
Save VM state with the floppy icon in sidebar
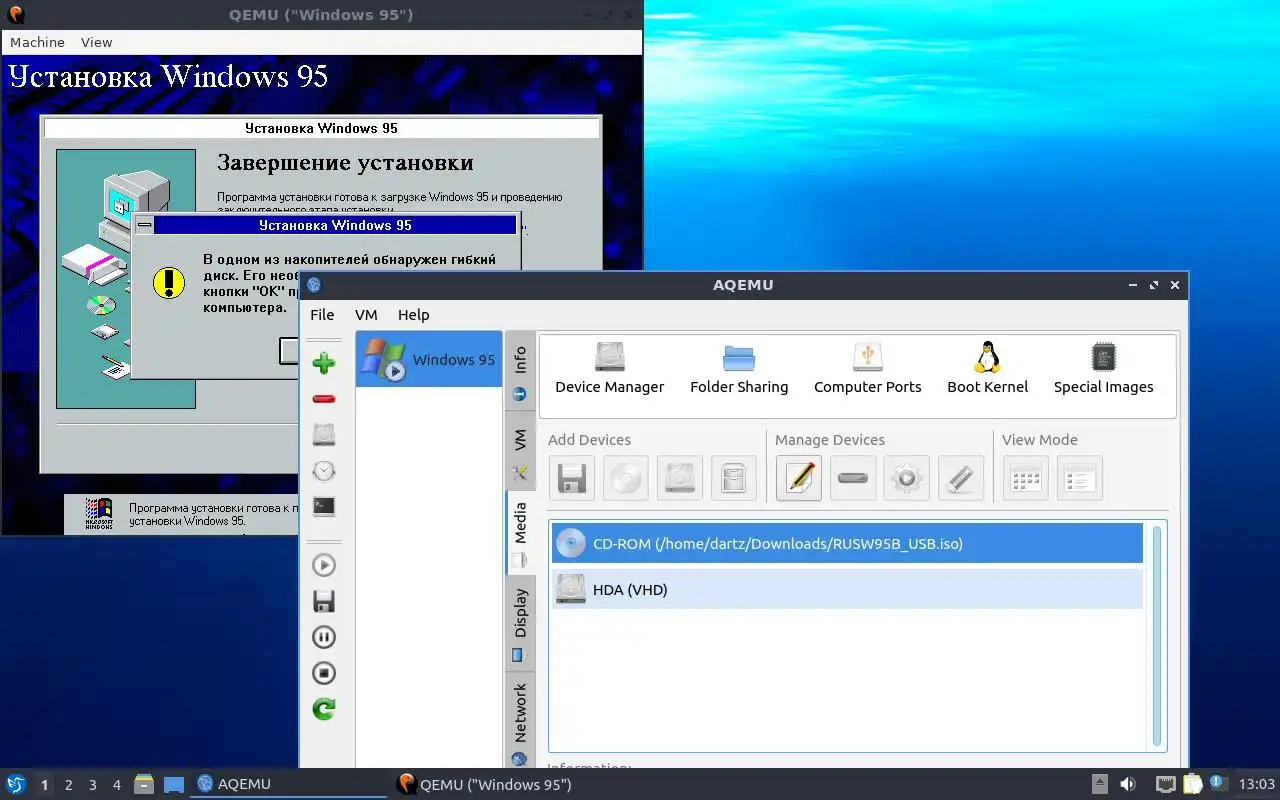[x=324, y=601]
